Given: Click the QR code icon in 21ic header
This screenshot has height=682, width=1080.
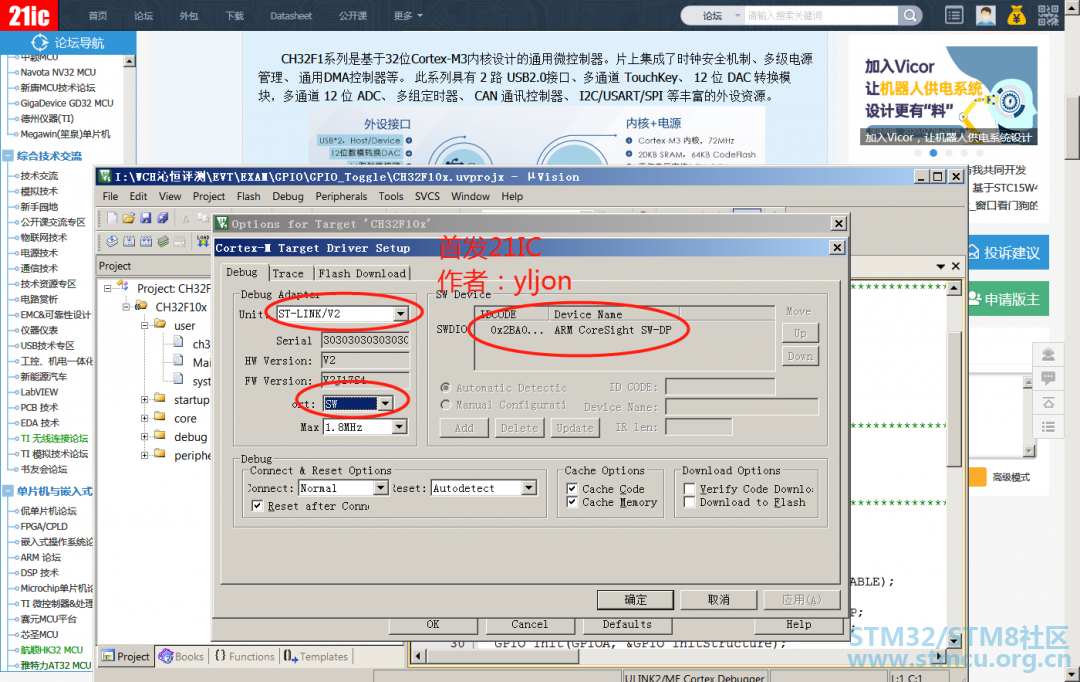Looking at the screenshot, I should (x=1048, y=15).
